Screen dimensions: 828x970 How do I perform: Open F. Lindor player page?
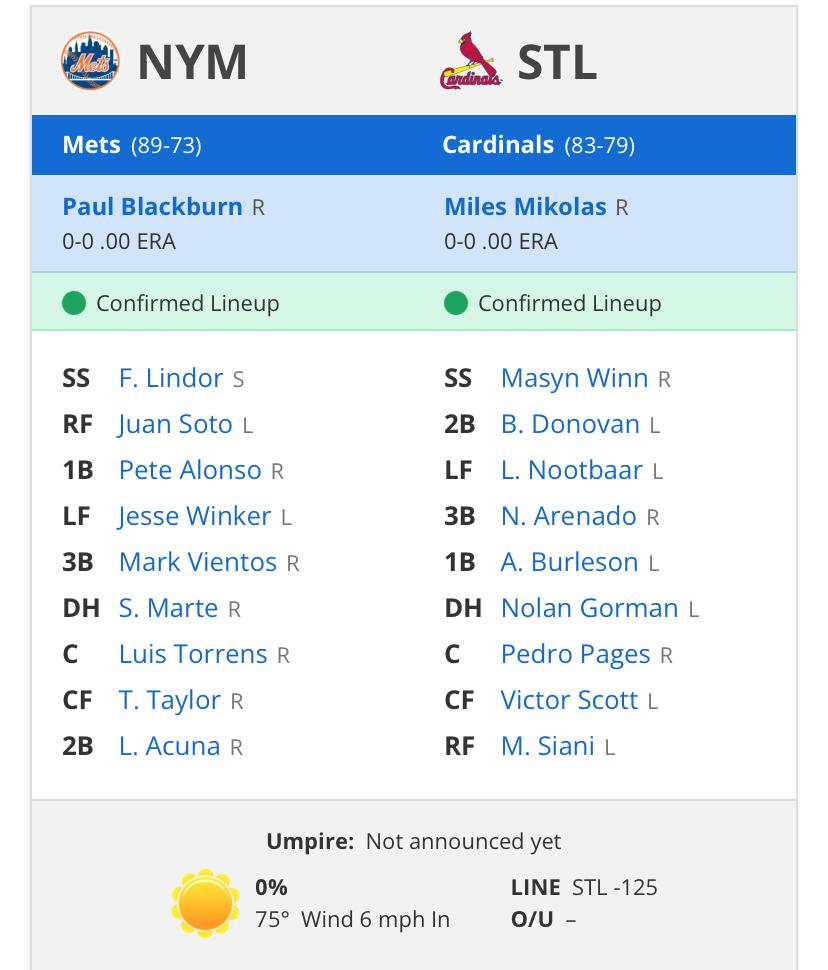pyautogui.click(x=171, y=378)
